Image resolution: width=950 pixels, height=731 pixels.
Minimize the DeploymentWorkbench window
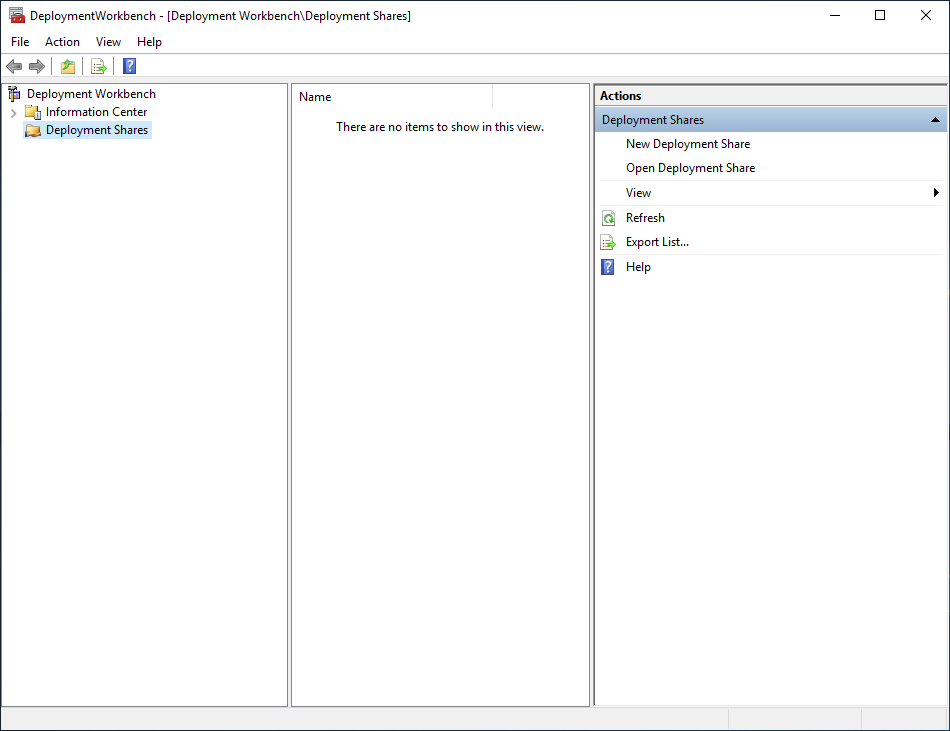click(x=835, y=15)
